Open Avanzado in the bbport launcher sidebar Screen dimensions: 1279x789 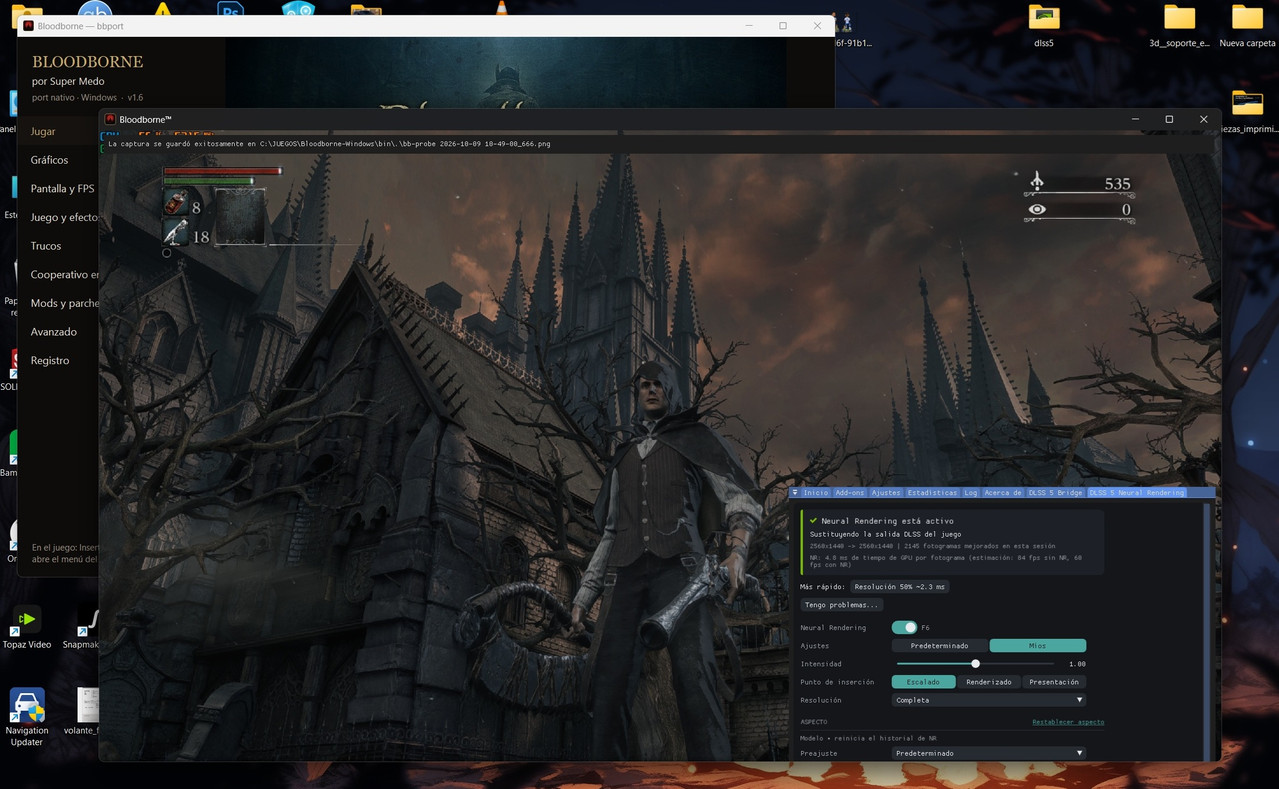pyautogui.click(x=54, y=332)
